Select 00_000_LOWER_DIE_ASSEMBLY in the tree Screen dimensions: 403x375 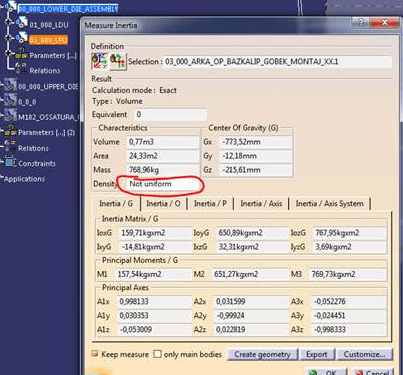tap(68, 9)
